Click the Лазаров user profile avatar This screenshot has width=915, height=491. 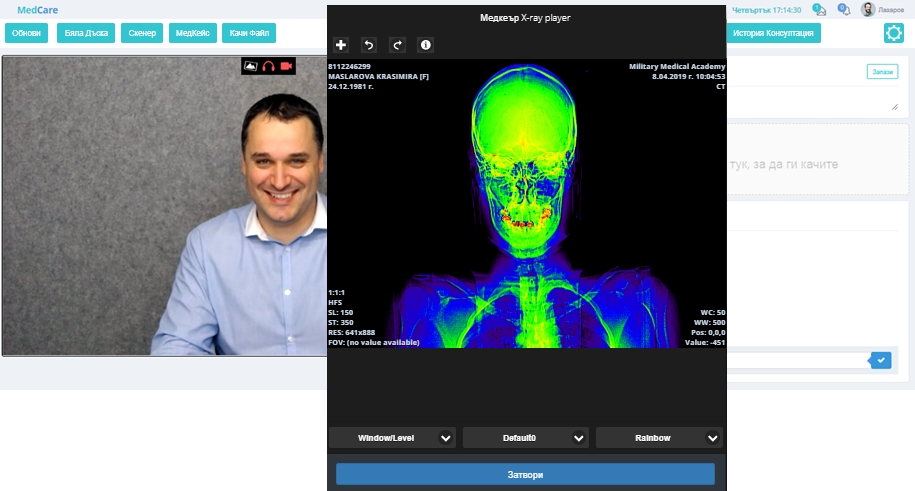tap(868, 10)
